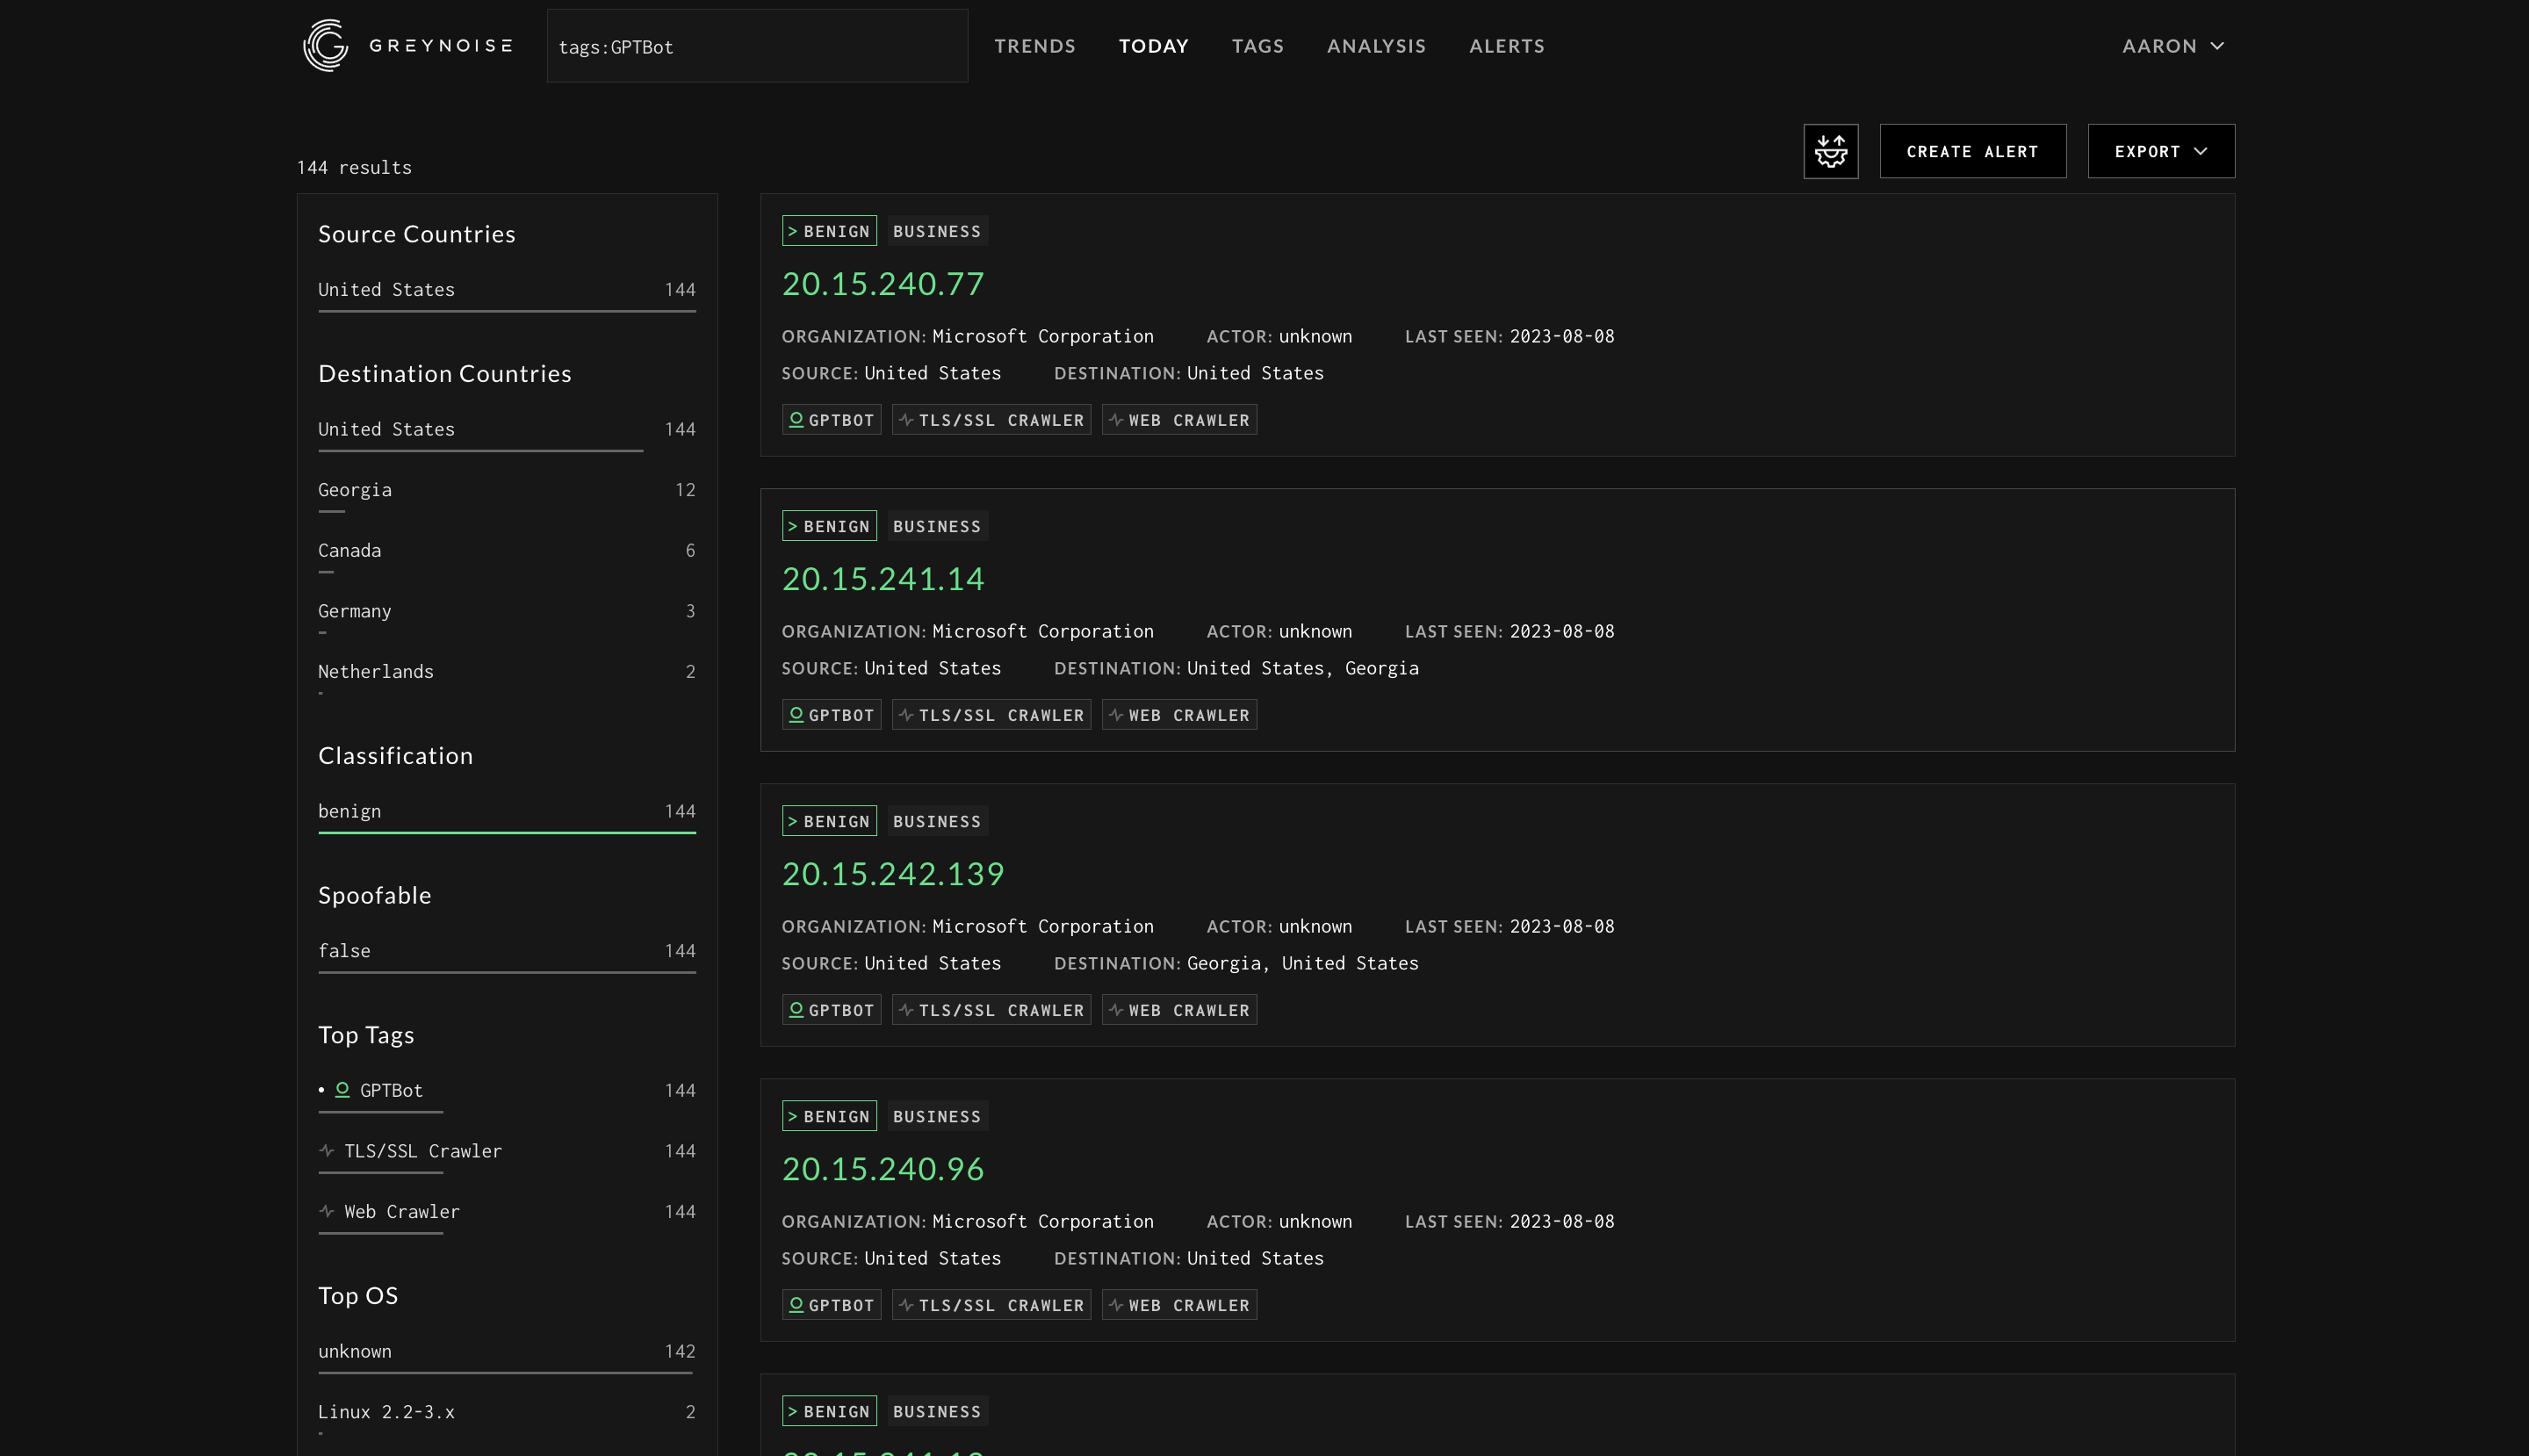Viewport: 2529px width, 1456px height.
Task: Click the GPTBOT tag on 20.15.240.96
Action: coord(831,1304)
